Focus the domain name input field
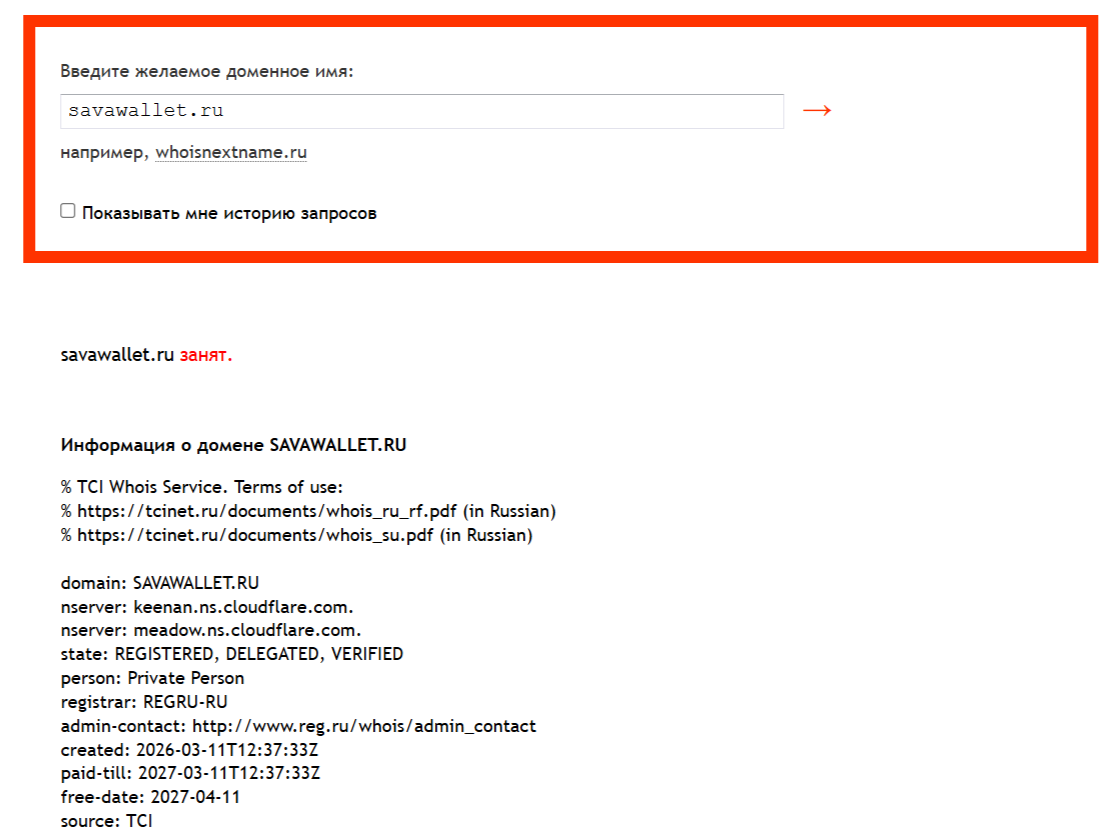Viewport: 1119px width, 838px height. click(x=422, y=111)
